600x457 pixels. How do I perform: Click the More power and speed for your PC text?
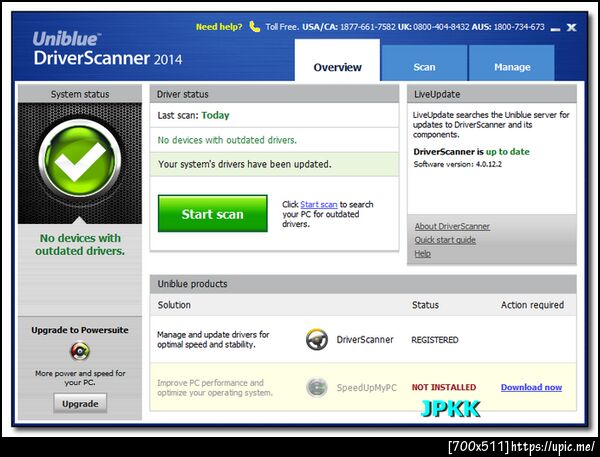pyautogui.click(x=80, y=378)
